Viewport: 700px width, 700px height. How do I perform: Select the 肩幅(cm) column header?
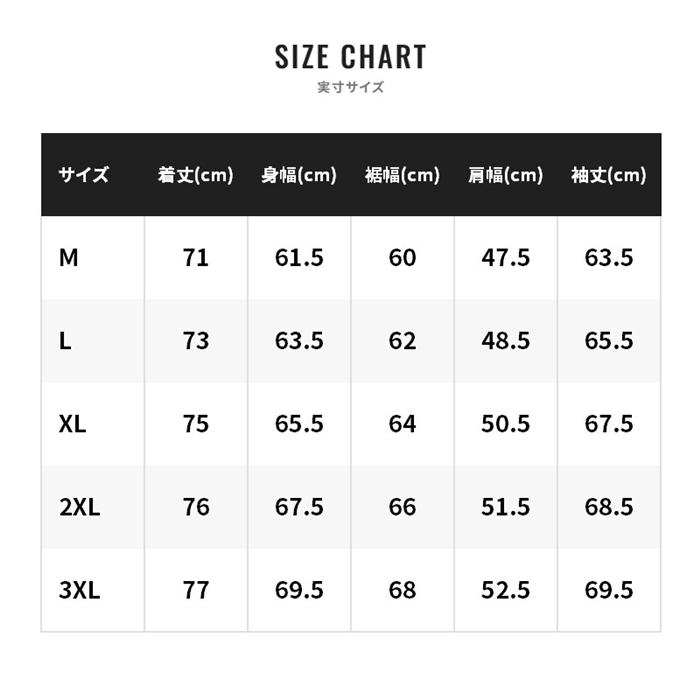pos(505,175)
